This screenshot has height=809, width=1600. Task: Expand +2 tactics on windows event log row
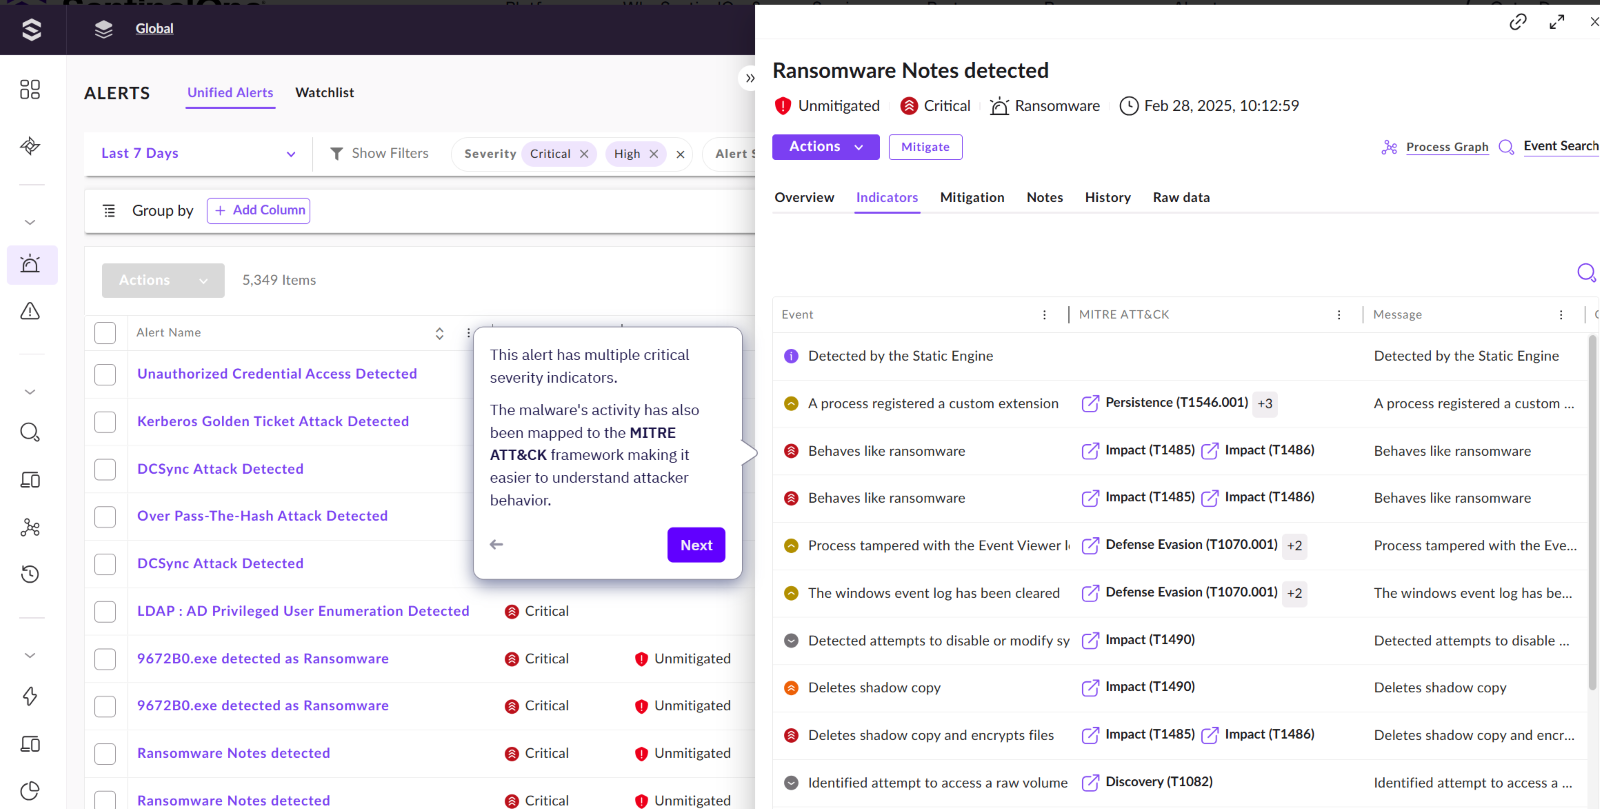pyautogui.click(x=1295, y=594)
